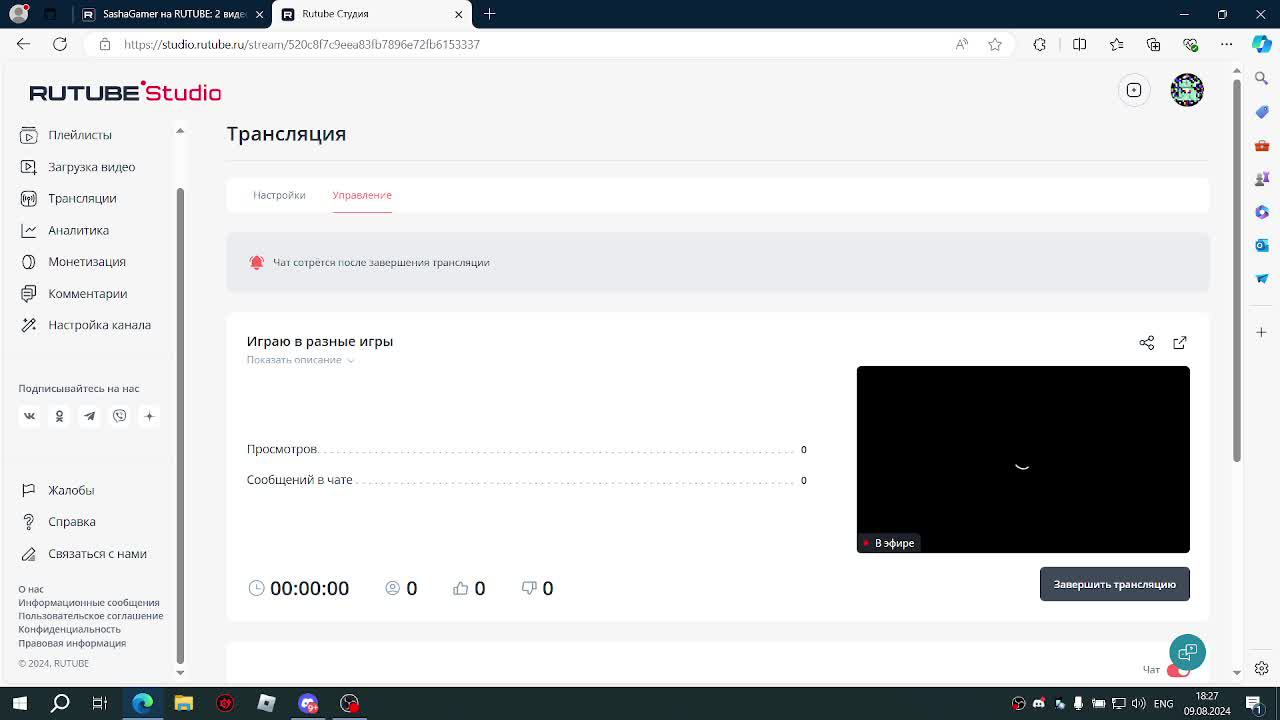Open Аналитика page
The width and height of the screenshot is (1280, 720).
[65, 230]
